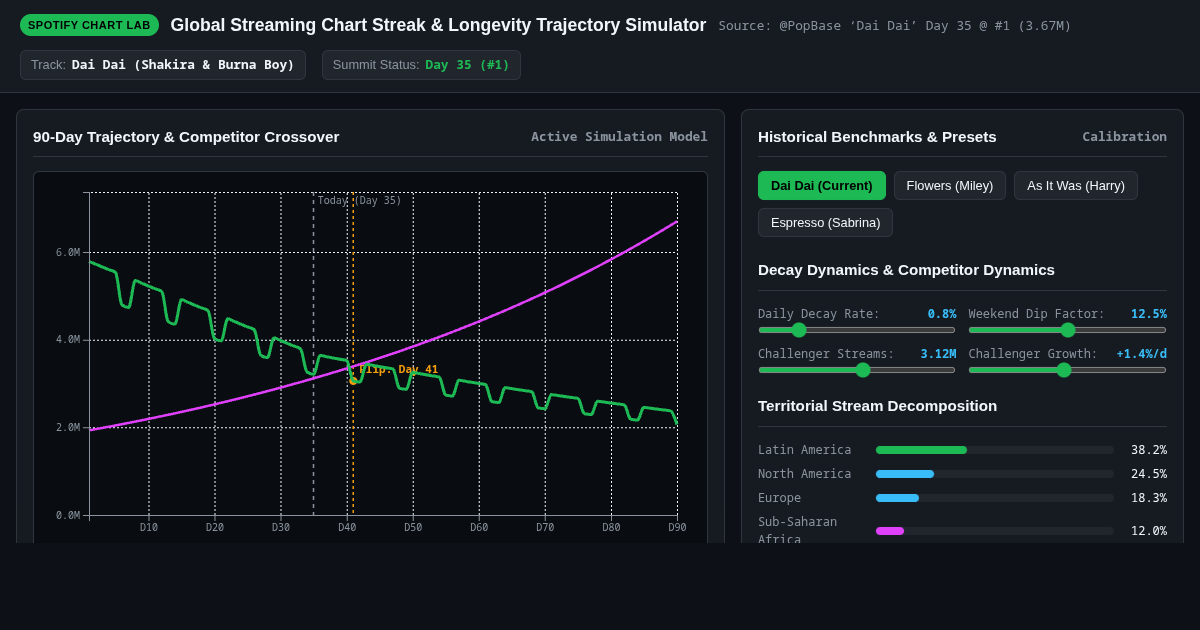
Task: Click the Historical Benchmarks & Presets heading
Action: coord(877,136)
